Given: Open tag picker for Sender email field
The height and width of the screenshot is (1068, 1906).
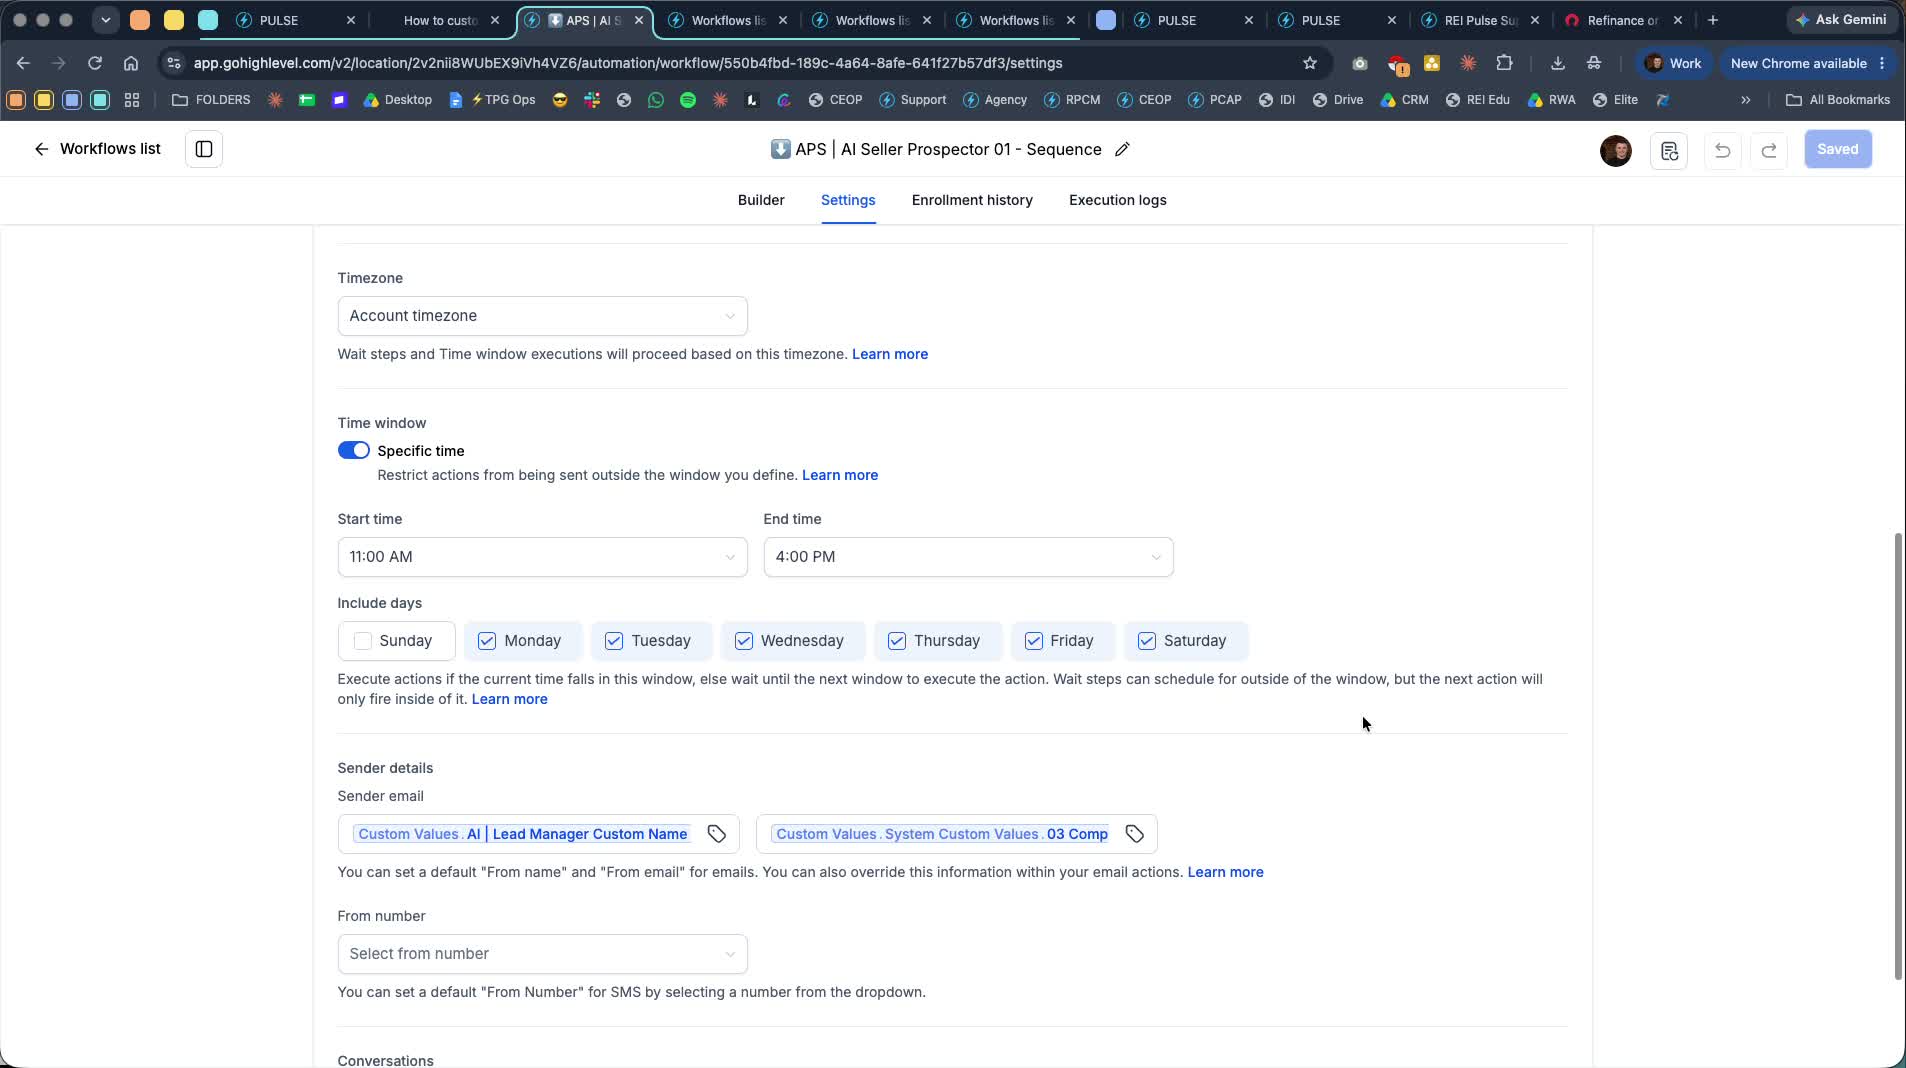Looking at the screenshot, I should click(x=1135, y=834).
